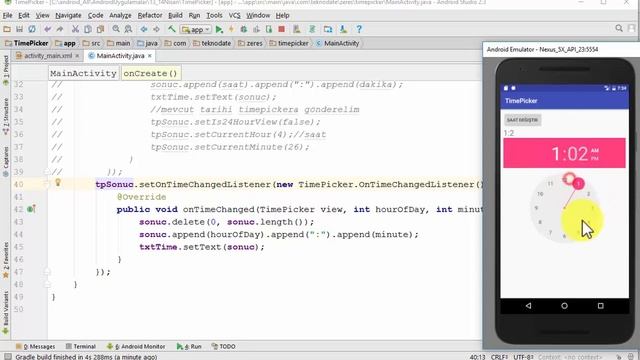Screen dimensions: 640x360
Task: Click the red Stop icon
Action: [281, 29]
